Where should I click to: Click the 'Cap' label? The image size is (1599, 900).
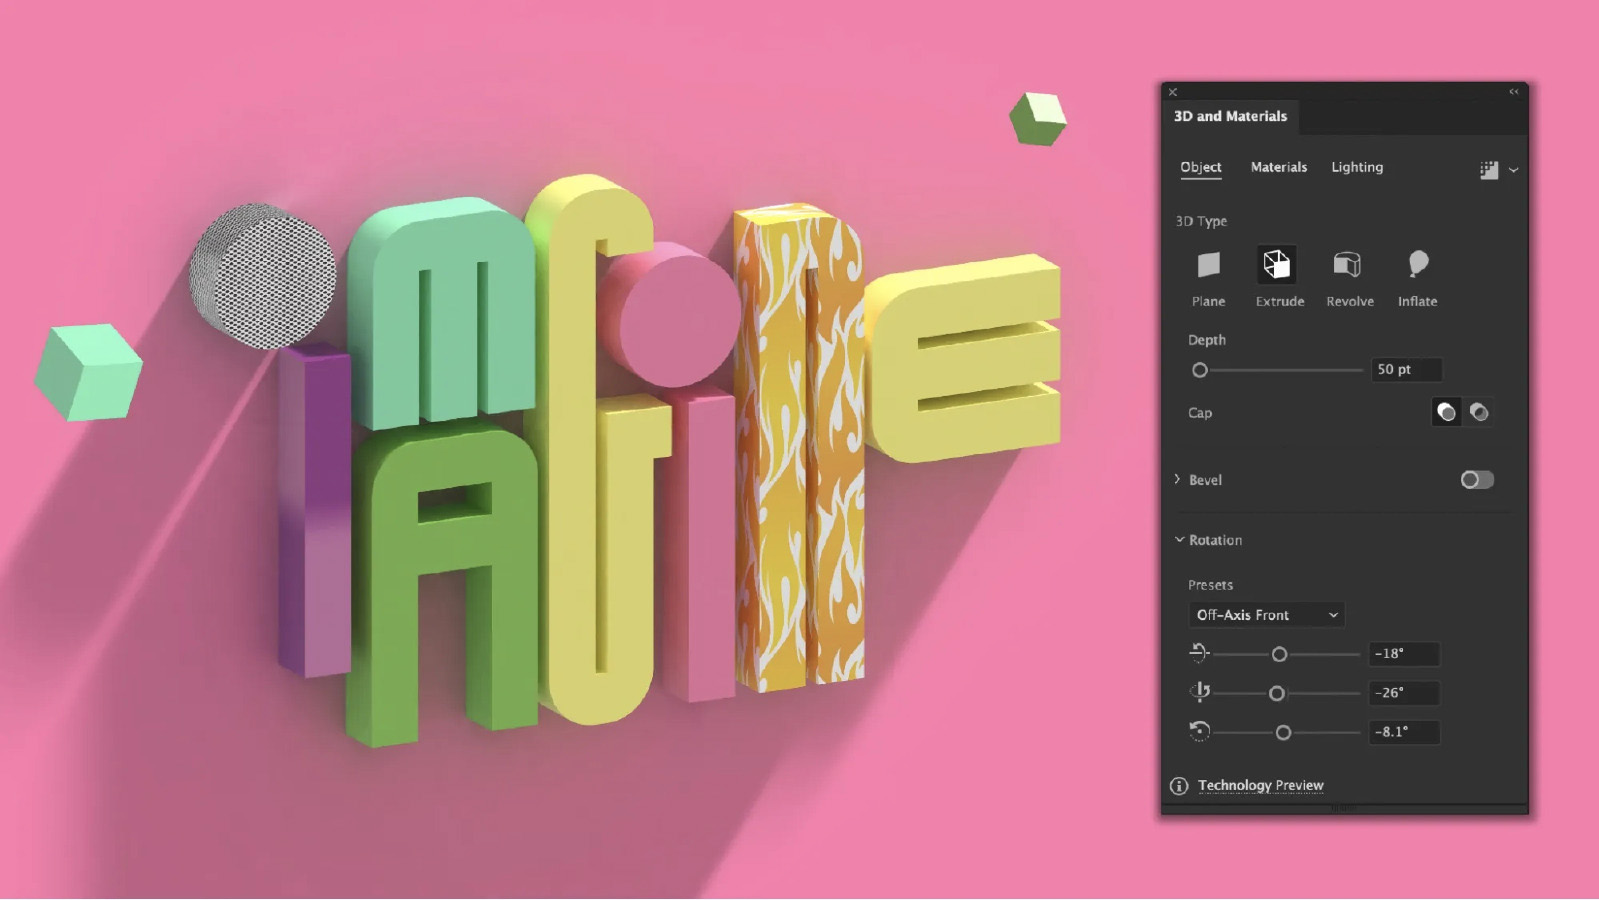tap(1200, 413)
